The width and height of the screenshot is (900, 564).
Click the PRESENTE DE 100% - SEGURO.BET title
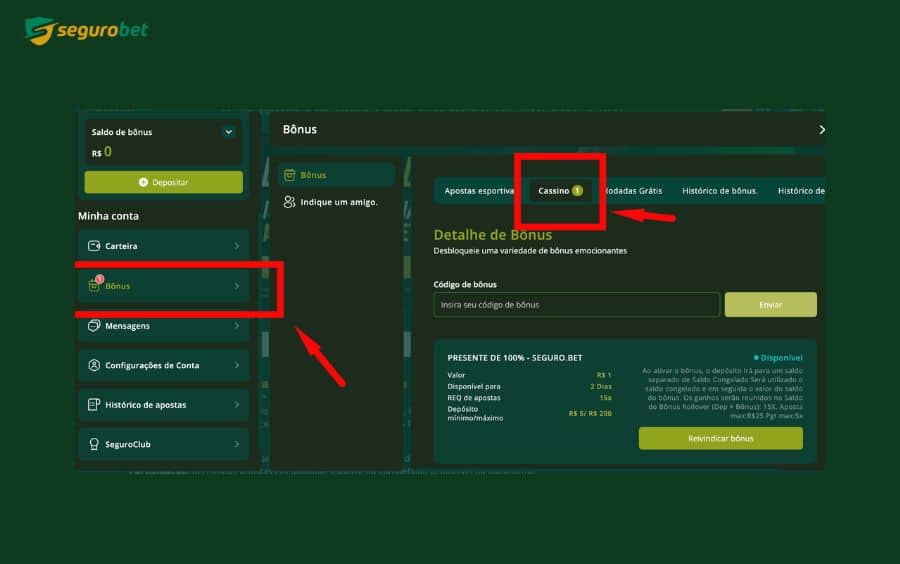point(515,357)
